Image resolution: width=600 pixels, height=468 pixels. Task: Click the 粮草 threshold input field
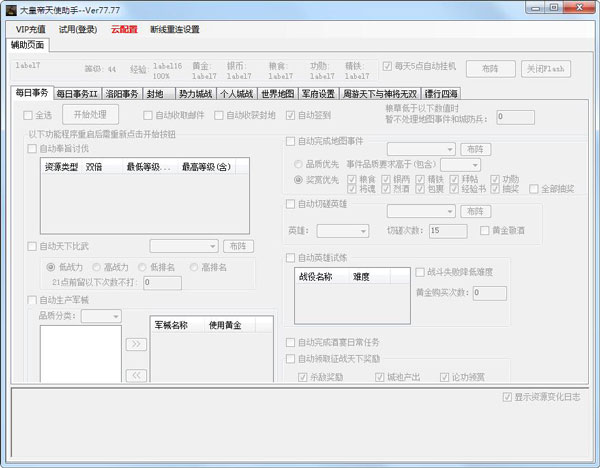coord(515,117)
